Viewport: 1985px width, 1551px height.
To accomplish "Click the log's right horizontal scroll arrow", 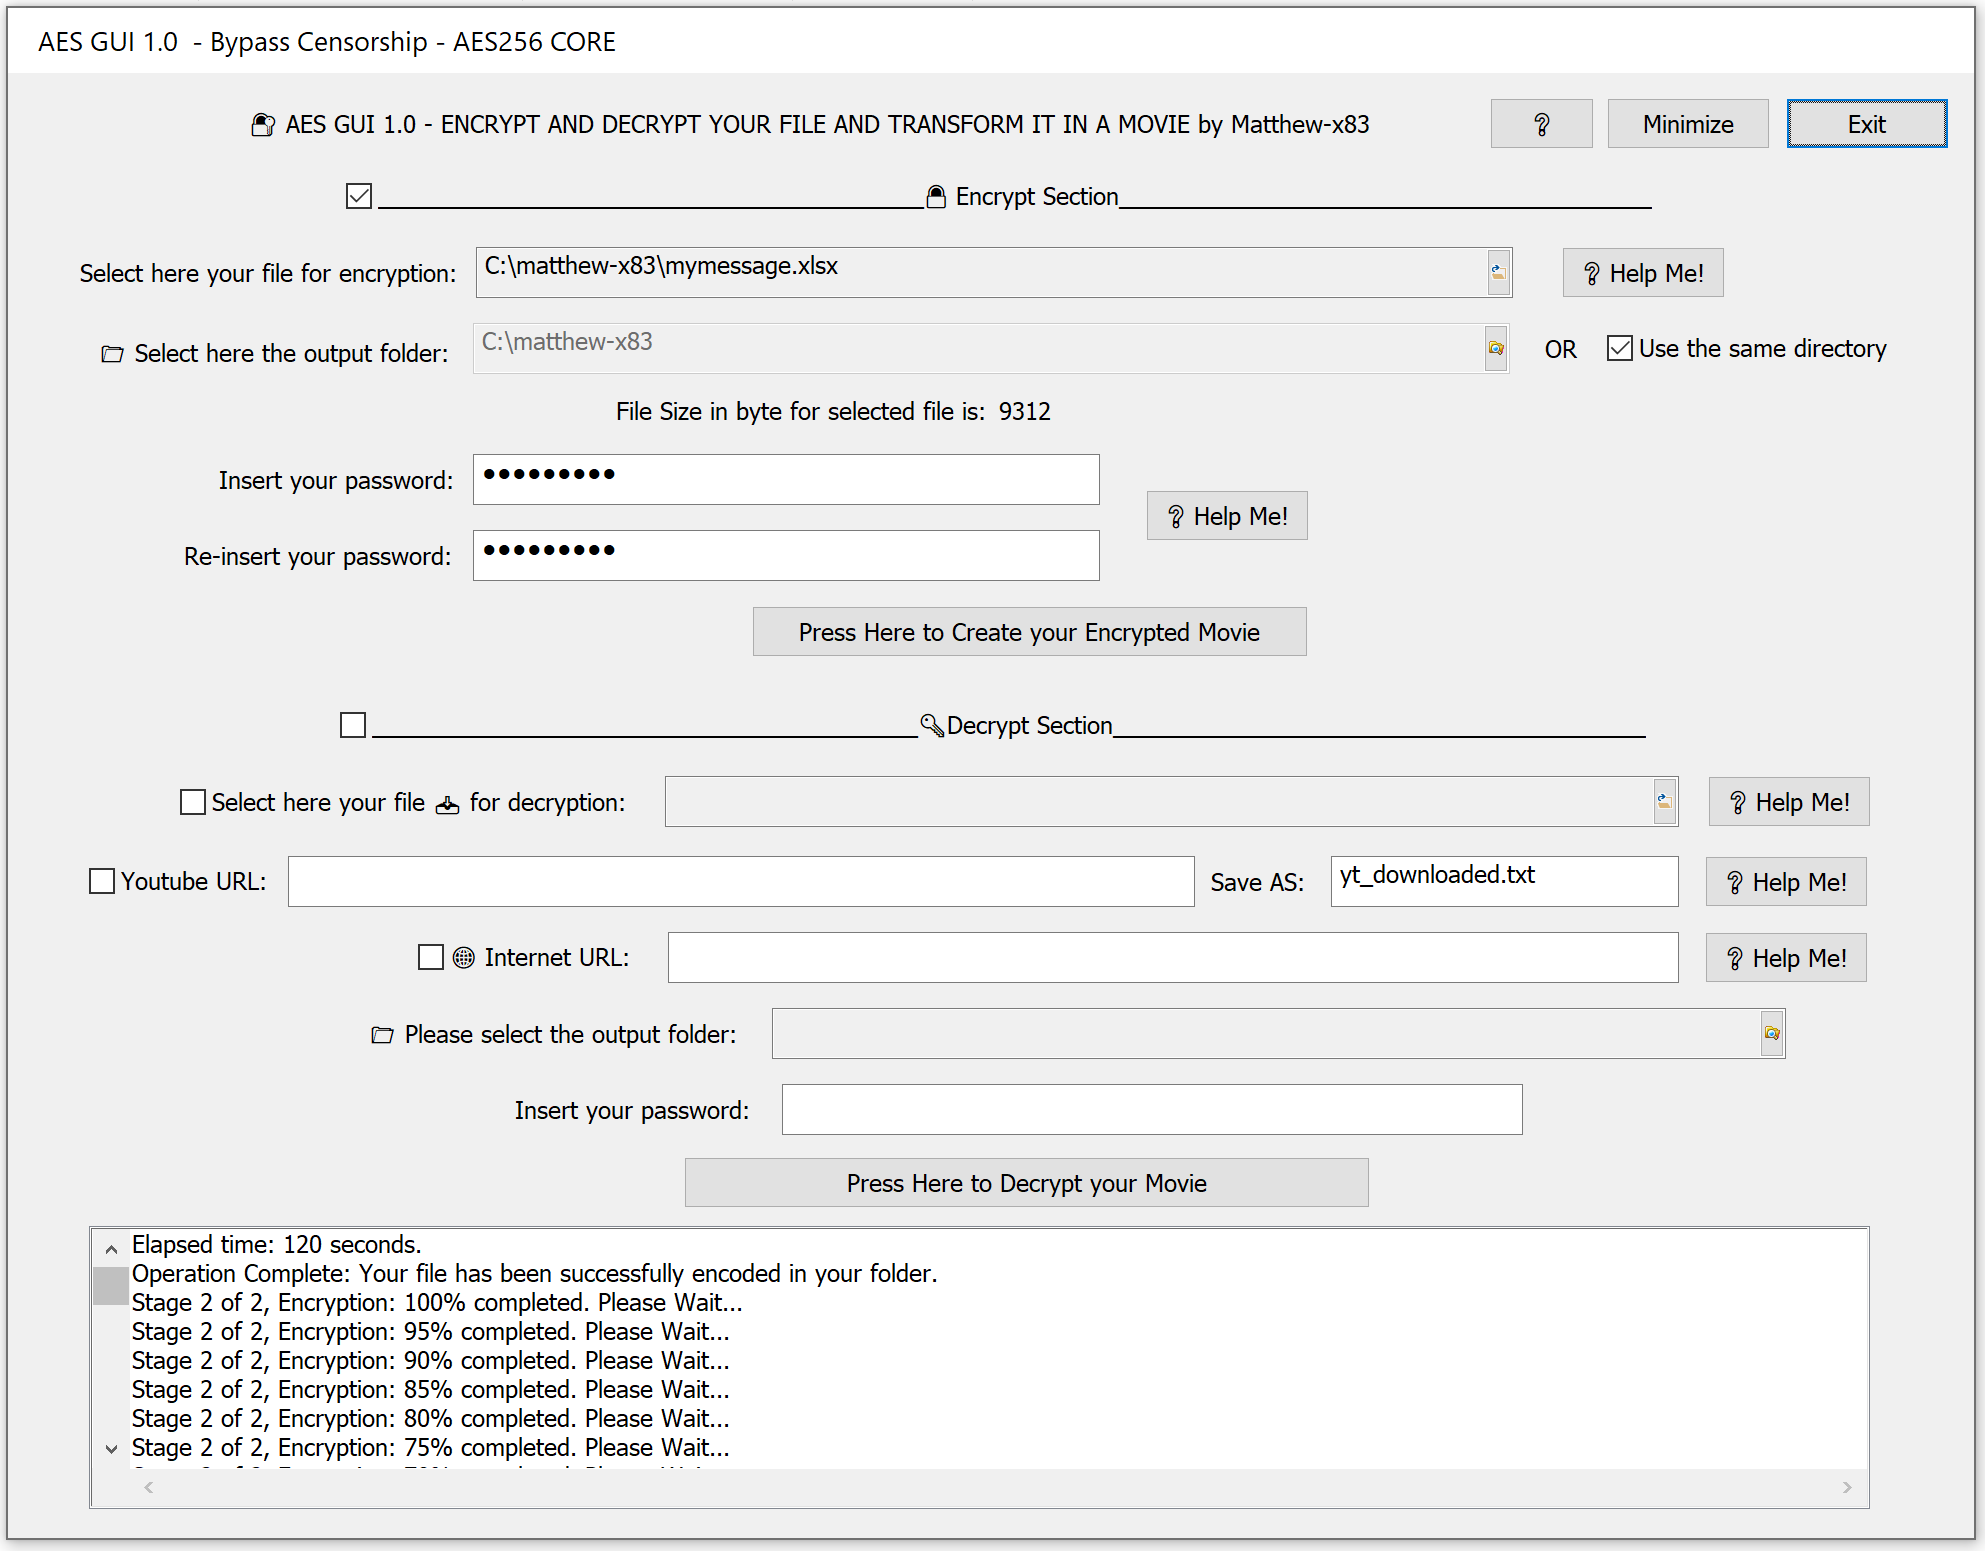I will [1847, 1487].
